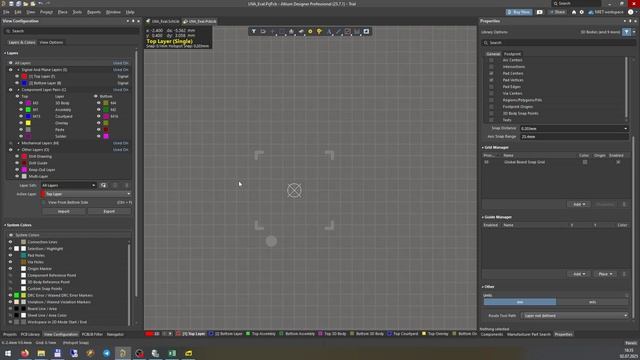Collapse the Signal And Plane Layers group

18,70
